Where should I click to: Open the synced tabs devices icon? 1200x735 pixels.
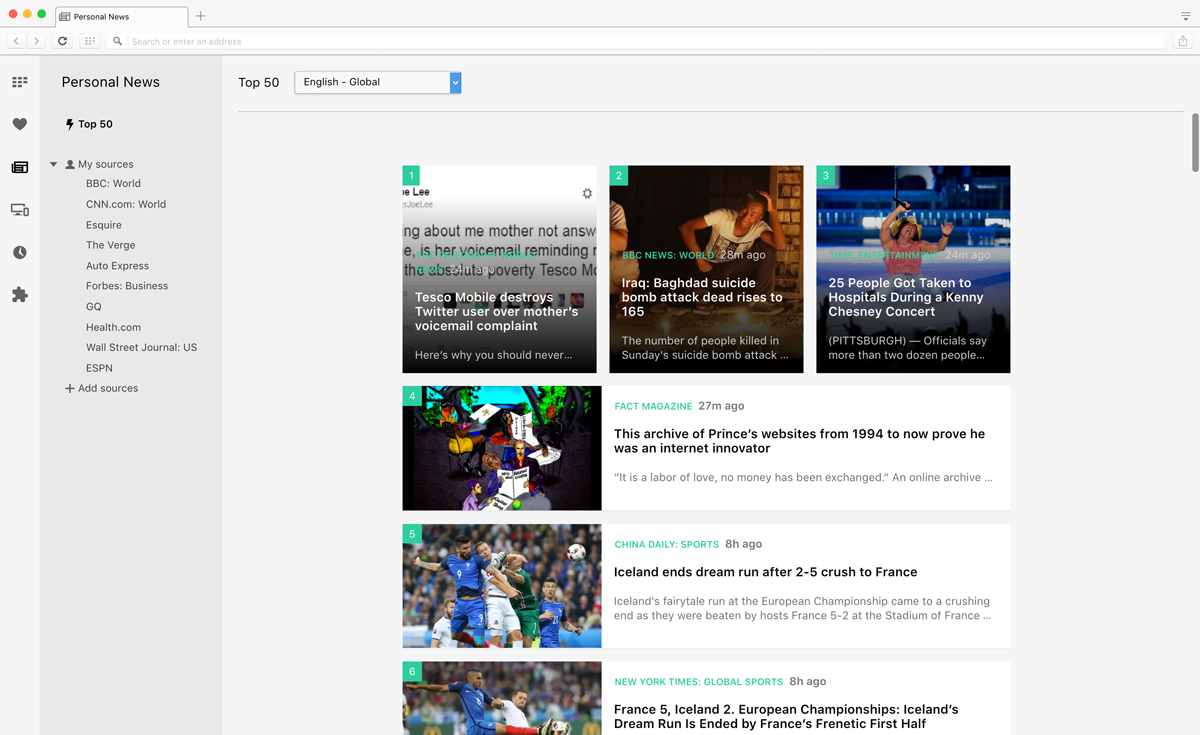click(x=20, y=210)
